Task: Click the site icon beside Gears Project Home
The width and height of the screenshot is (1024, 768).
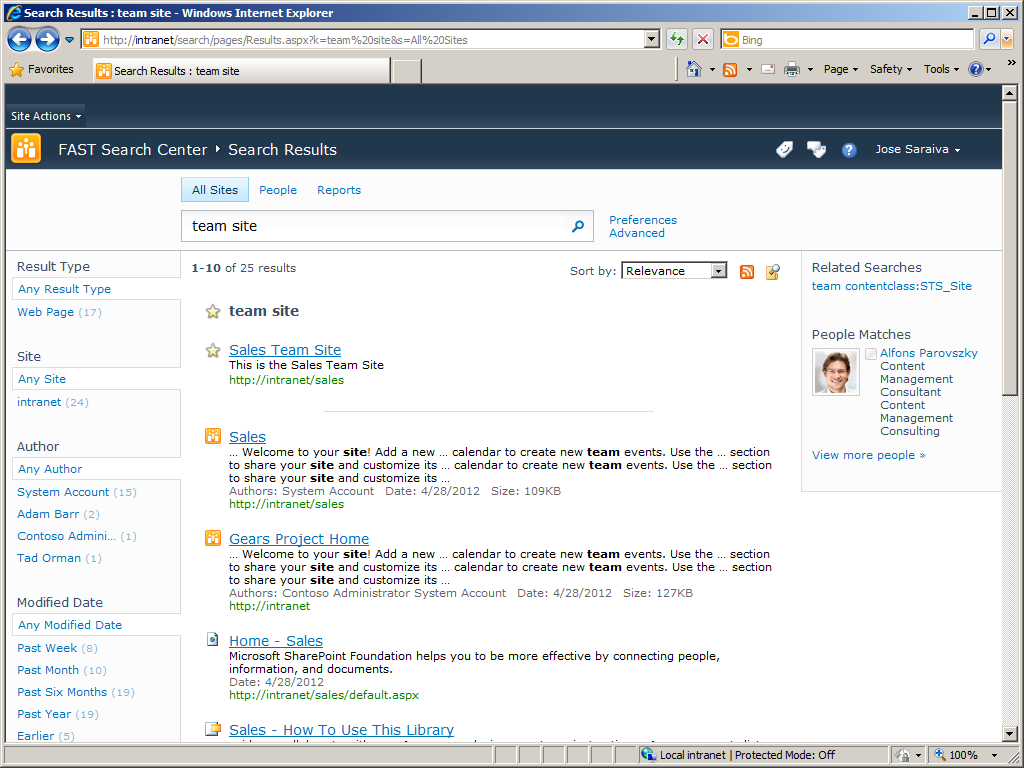Action: (x=213, y=537)
